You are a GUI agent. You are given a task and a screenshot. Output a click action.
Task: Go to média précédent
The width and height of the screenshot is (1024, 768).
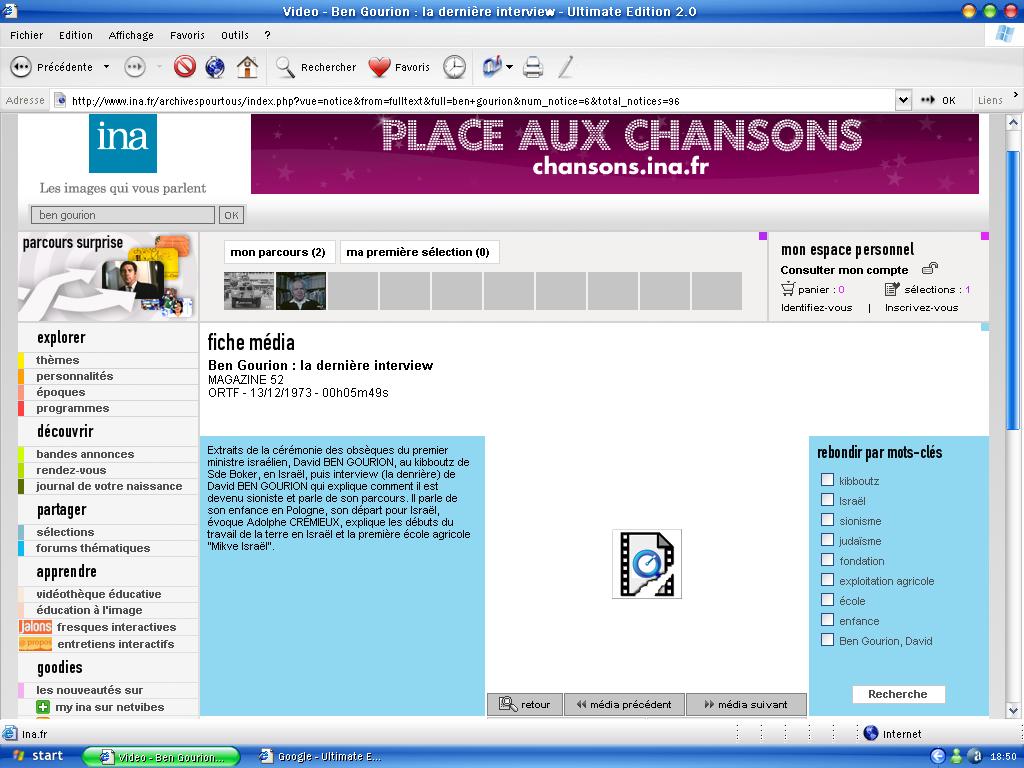pyautogui.click(x=624, y=705)
